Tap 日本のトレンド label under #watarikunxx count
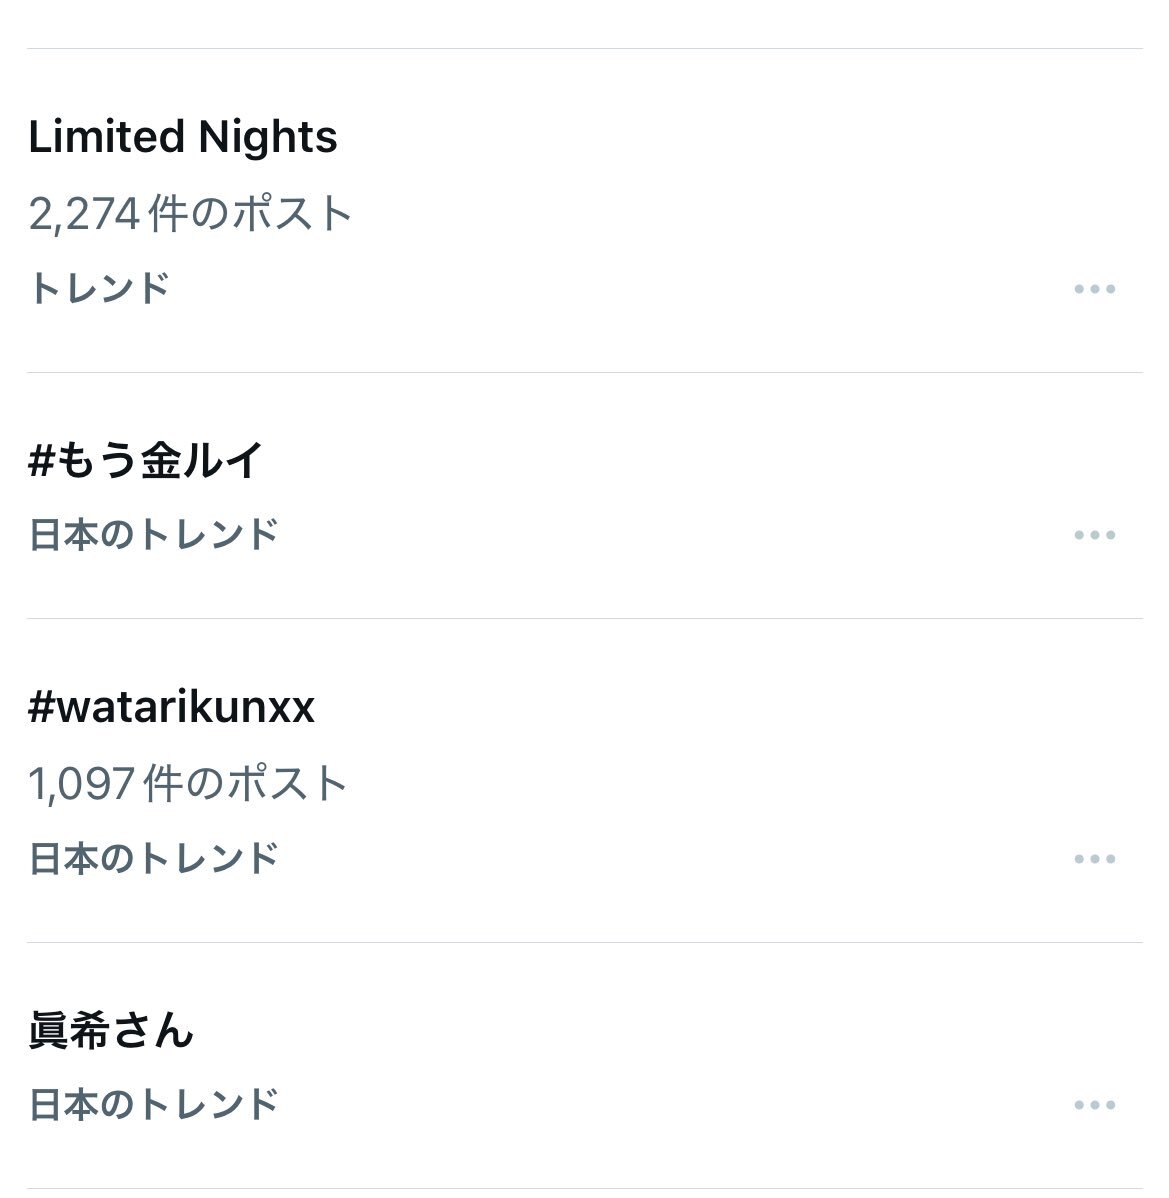This screenshot has height=1198, width=1169. pyautogui.click(x=154, y=859)
